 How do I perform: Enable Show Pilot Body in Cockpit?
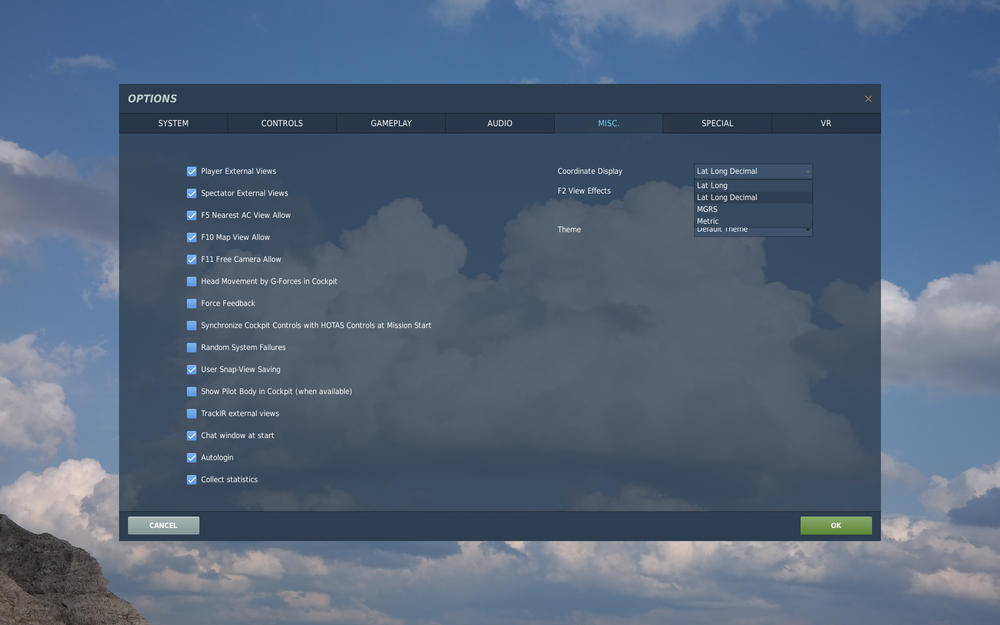pyautogui.click(x=191, y=391)
